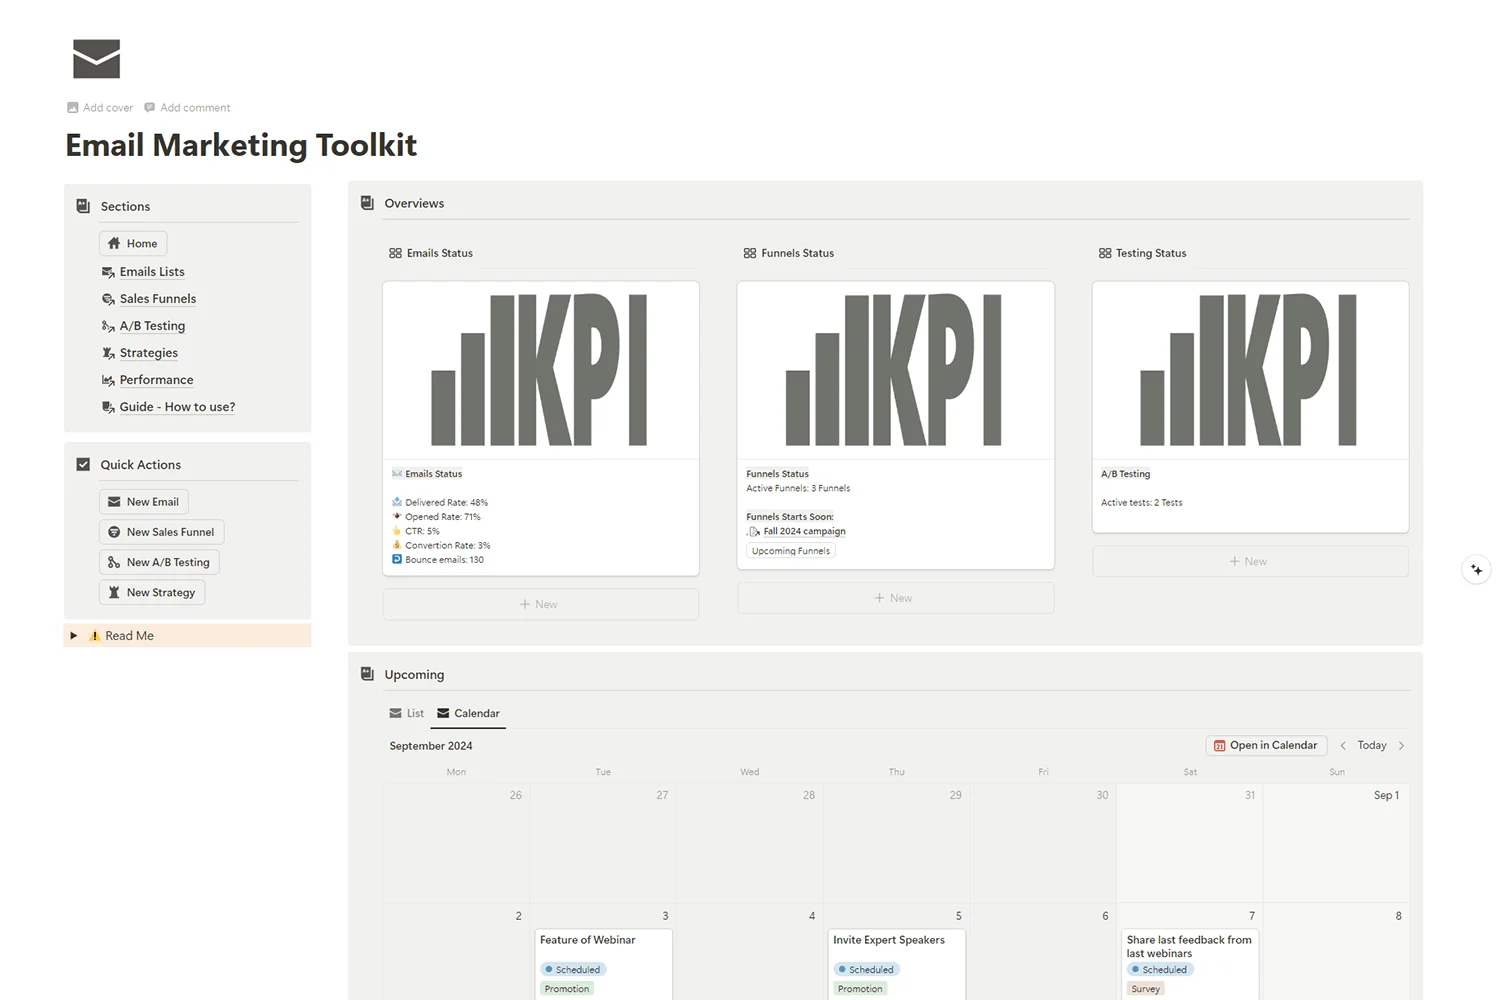The width and height of the screenshot is (1500, 1000).
Task: Click the New A/B Testing button
Action: coord(159,562)
